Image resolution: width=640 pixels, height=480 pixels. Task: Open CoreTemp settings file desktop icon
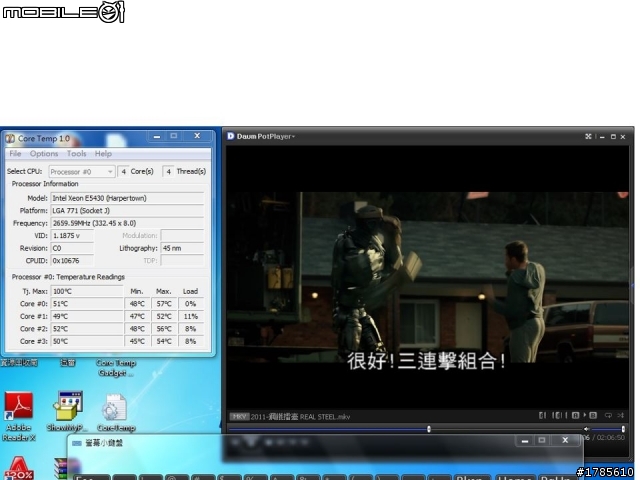click(116, 412)
